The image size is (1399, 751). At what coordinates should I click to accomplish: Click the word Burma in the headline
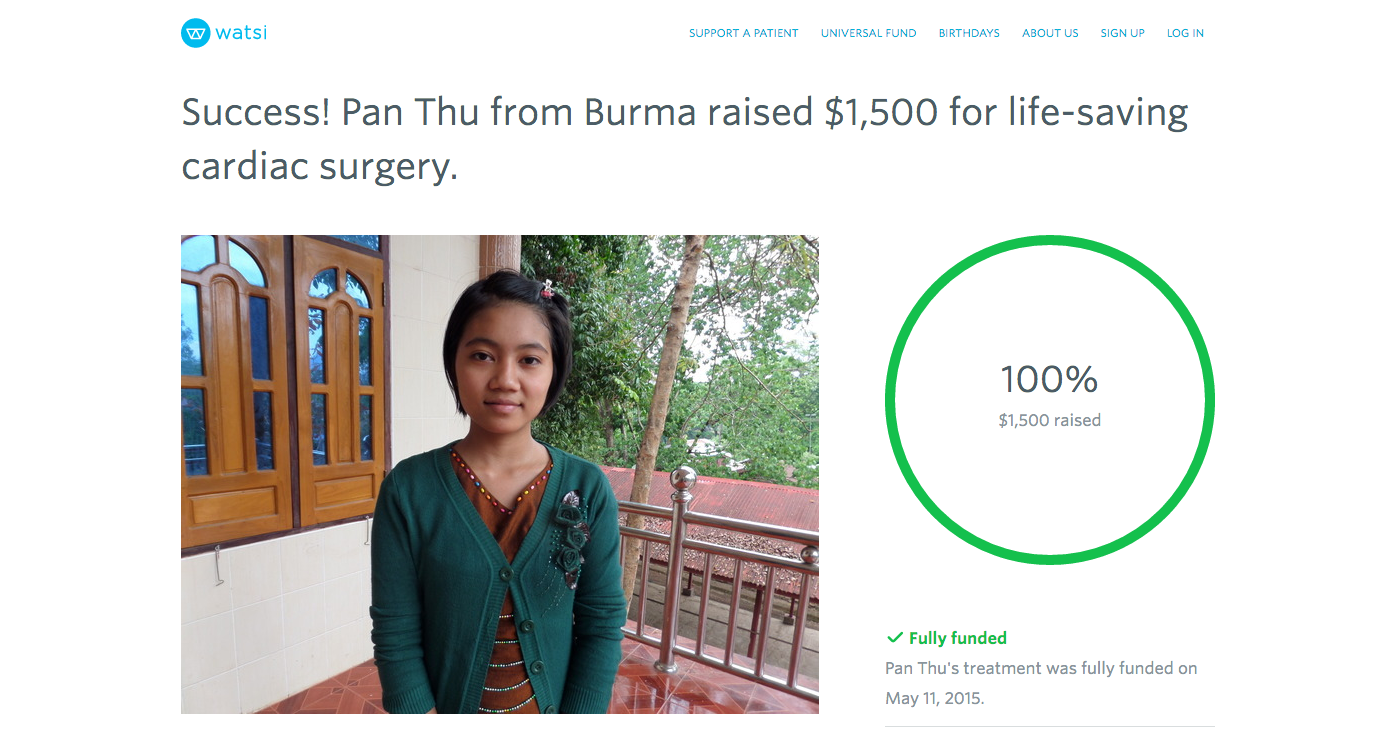[x=640, y=112]
